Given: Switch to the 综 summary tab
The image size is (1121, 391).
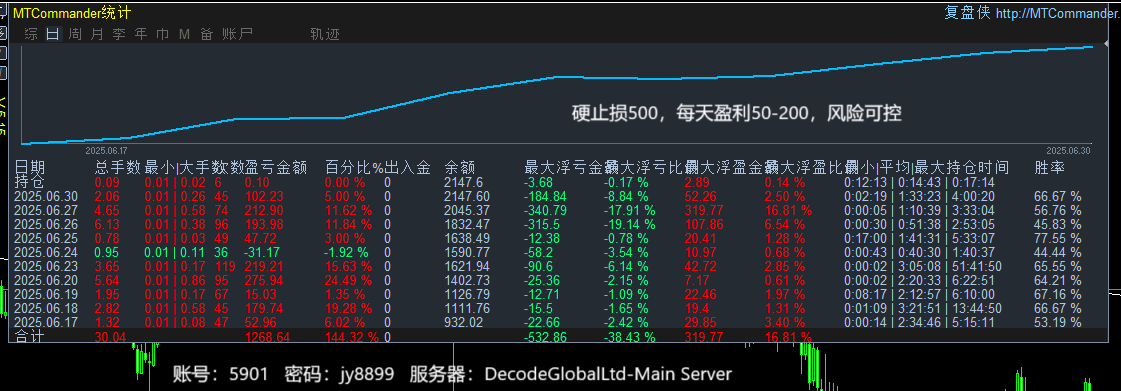Looking at the screenshot, I should point(31,34).
